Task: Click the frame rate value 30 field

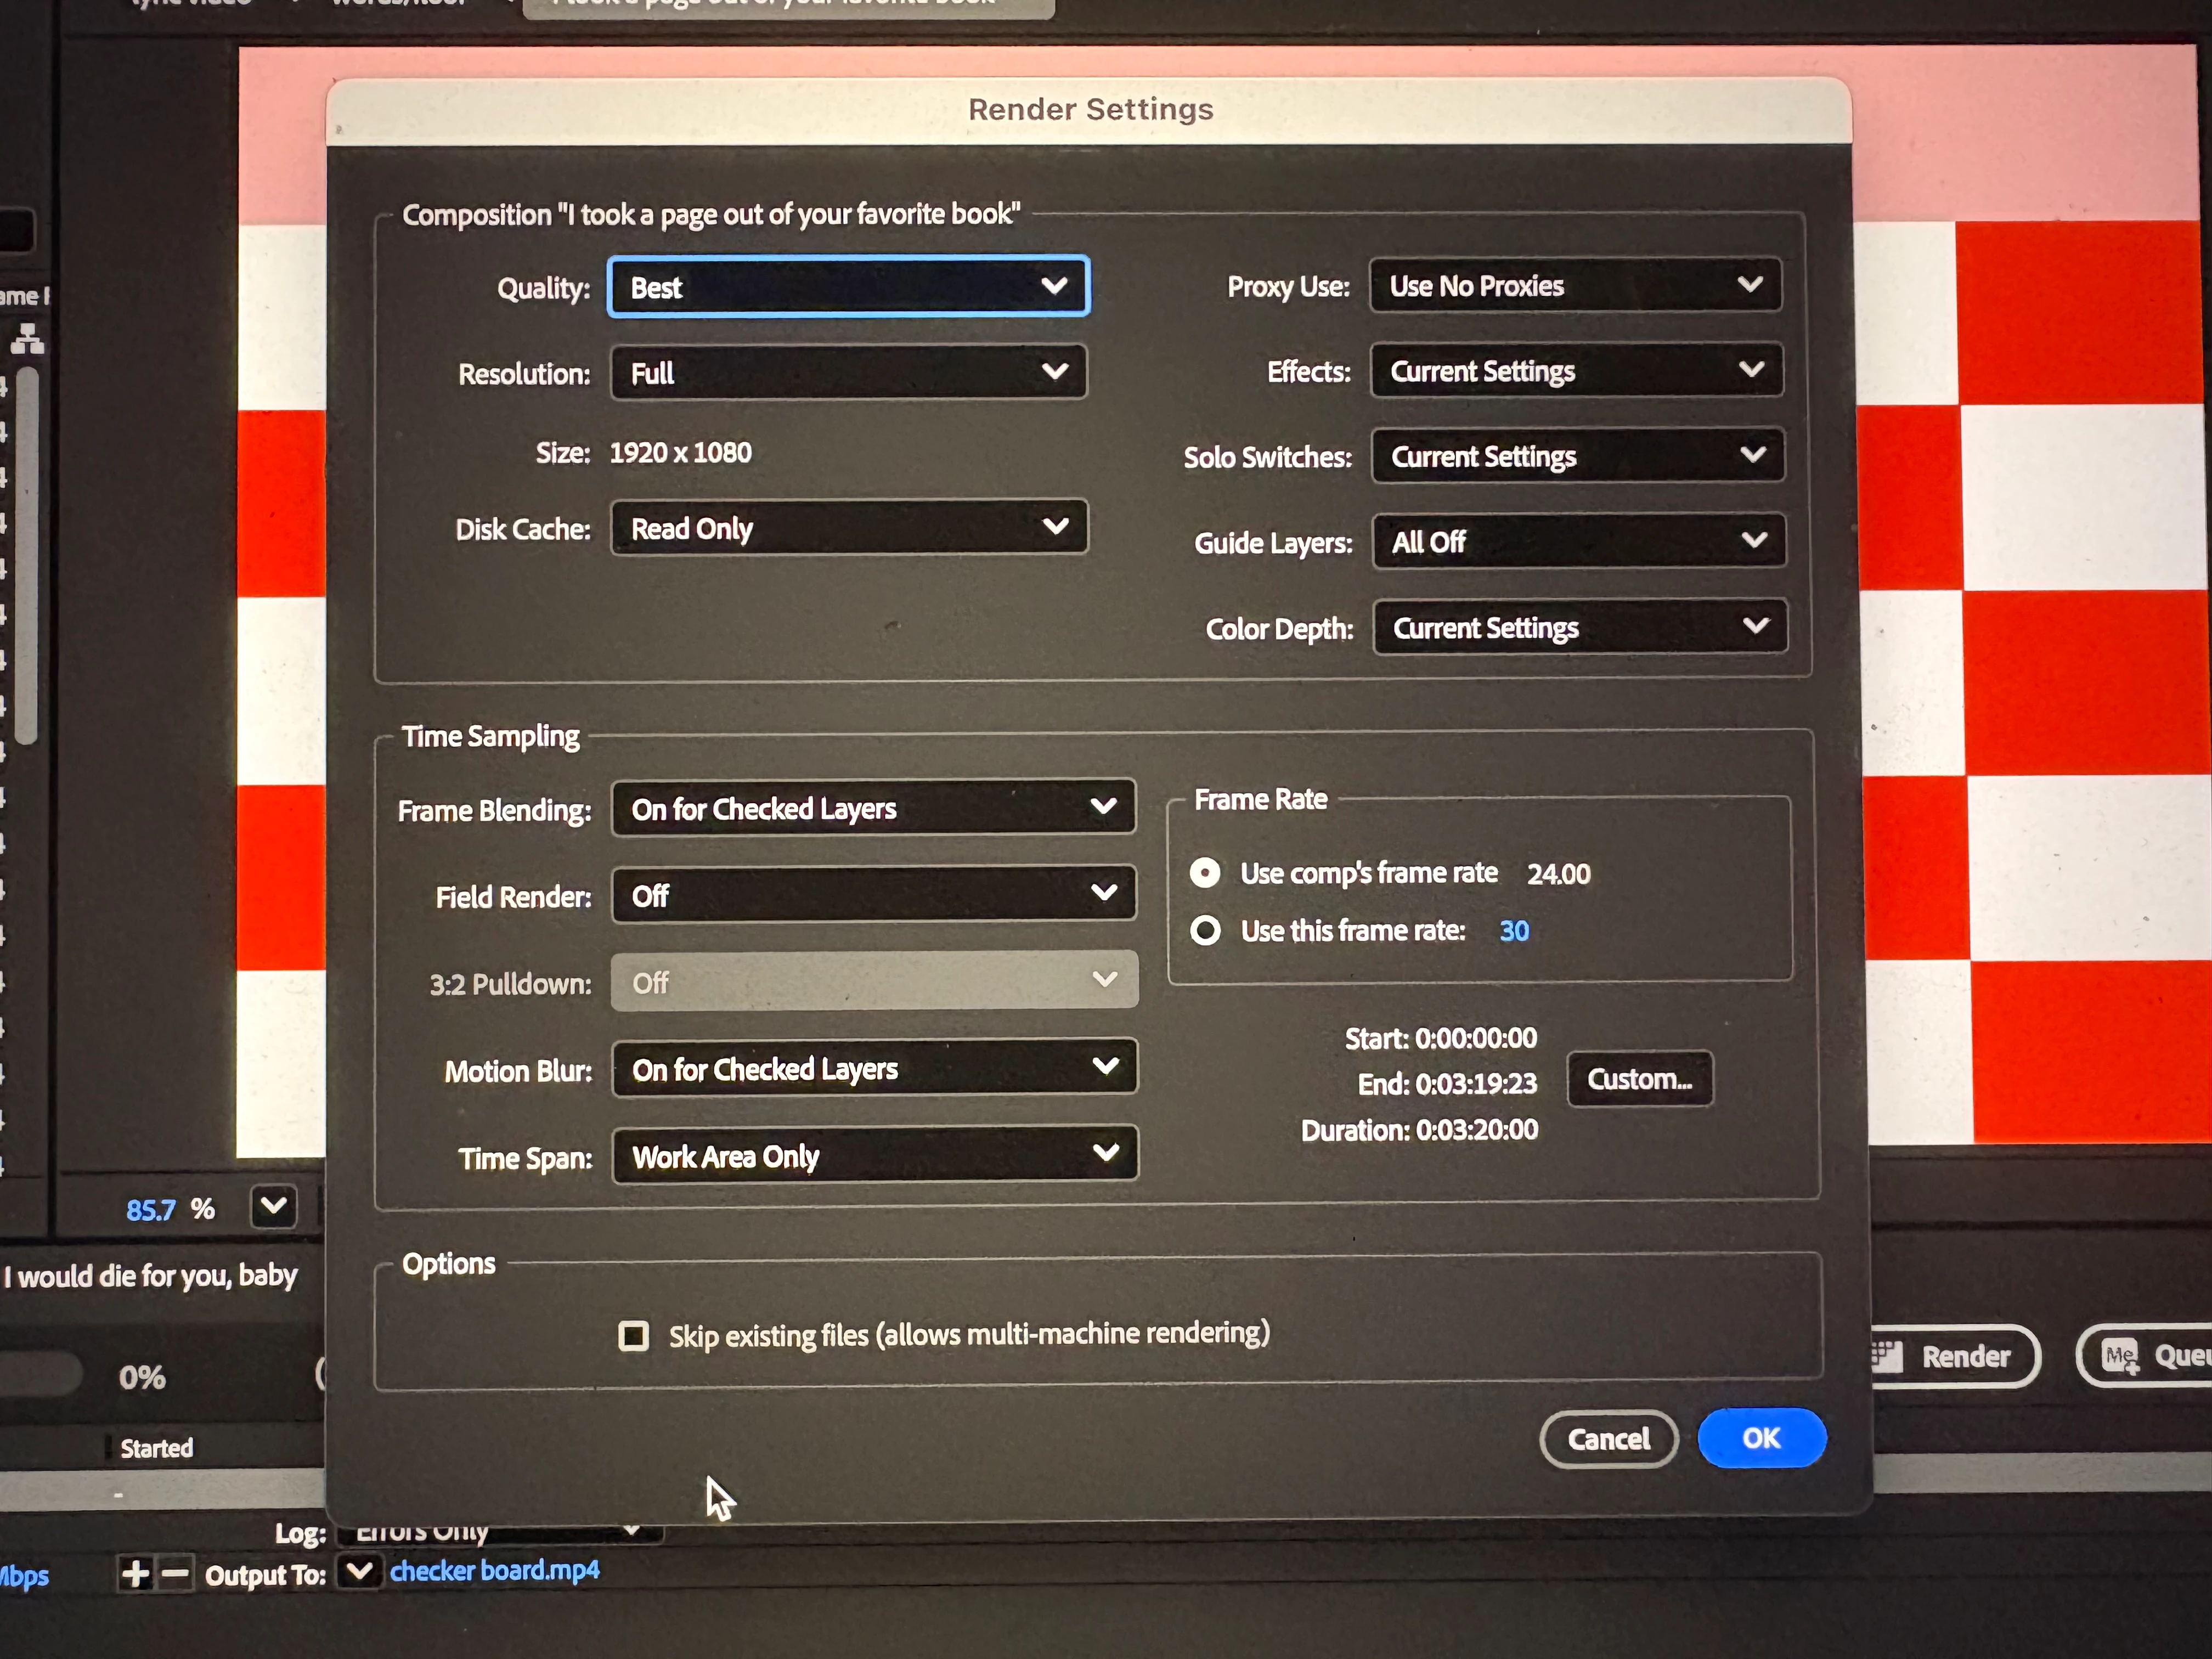Action: pos(1514,931)
